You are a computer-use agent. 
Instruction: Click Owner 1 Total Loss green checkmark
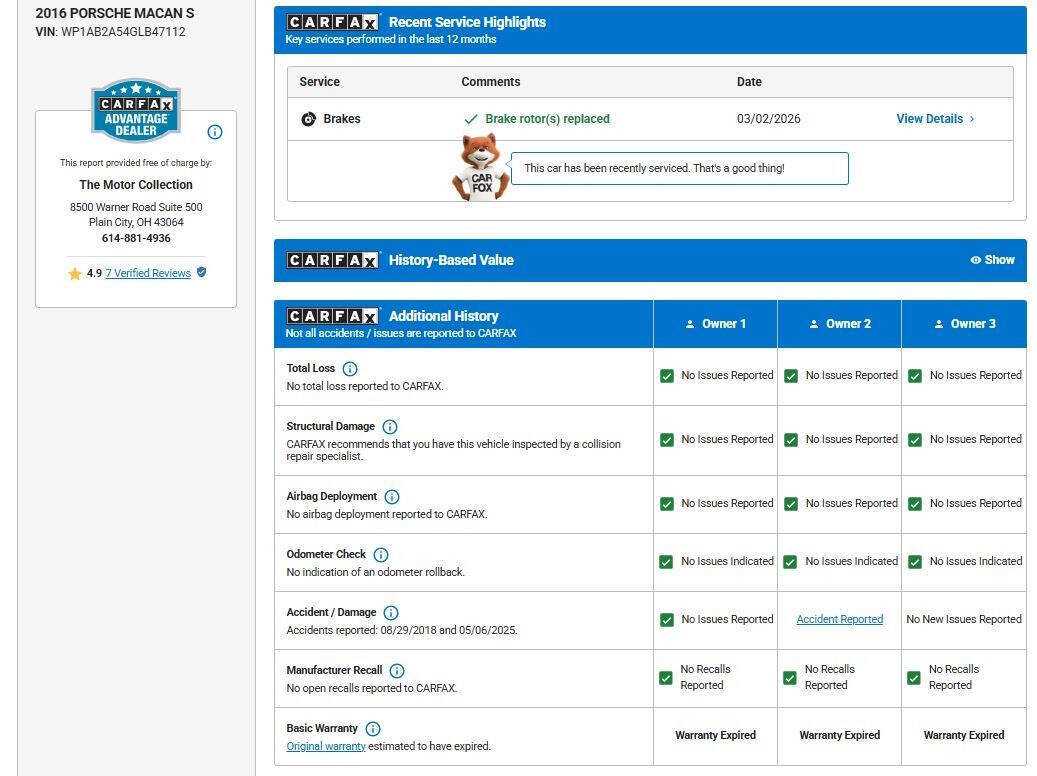[667, 376]
